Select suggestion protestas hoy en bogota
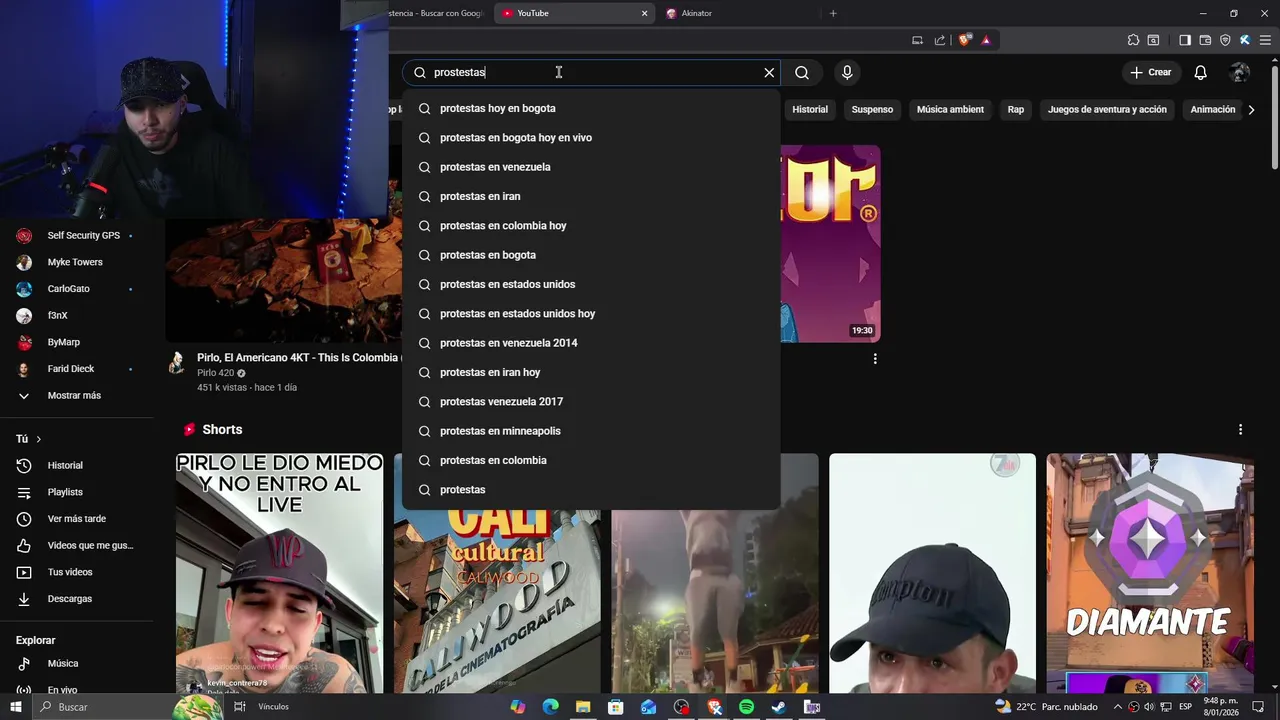 pyautogui.click(x=591, y=108)
